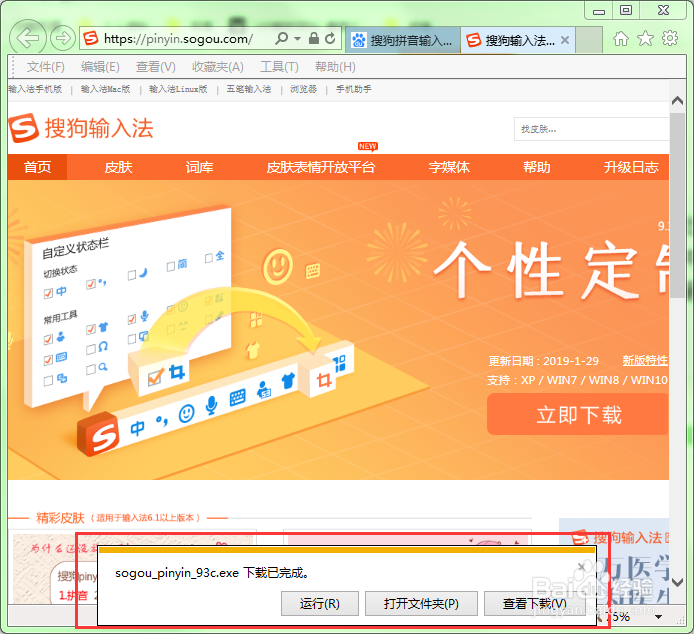Screen dimensions: 694x634
Task: Open the browser Home icon
Action: [x=621, y=39]
